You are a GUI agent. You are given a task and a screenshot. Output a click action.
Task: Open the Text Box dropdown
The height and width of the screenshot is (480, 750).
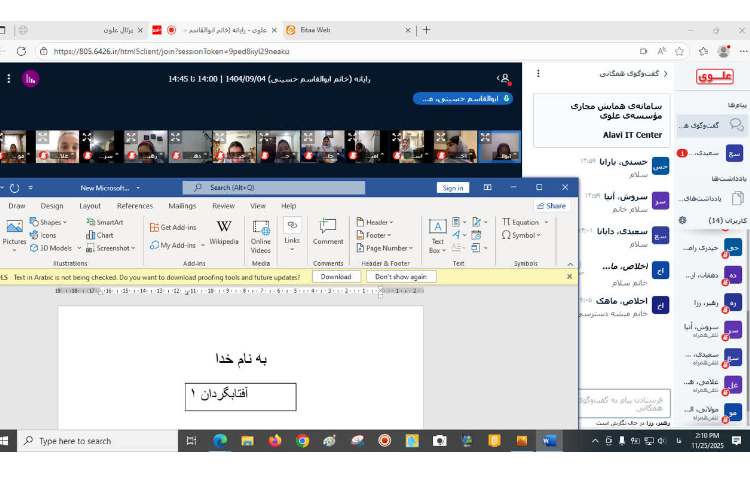[x=437, y=237]
